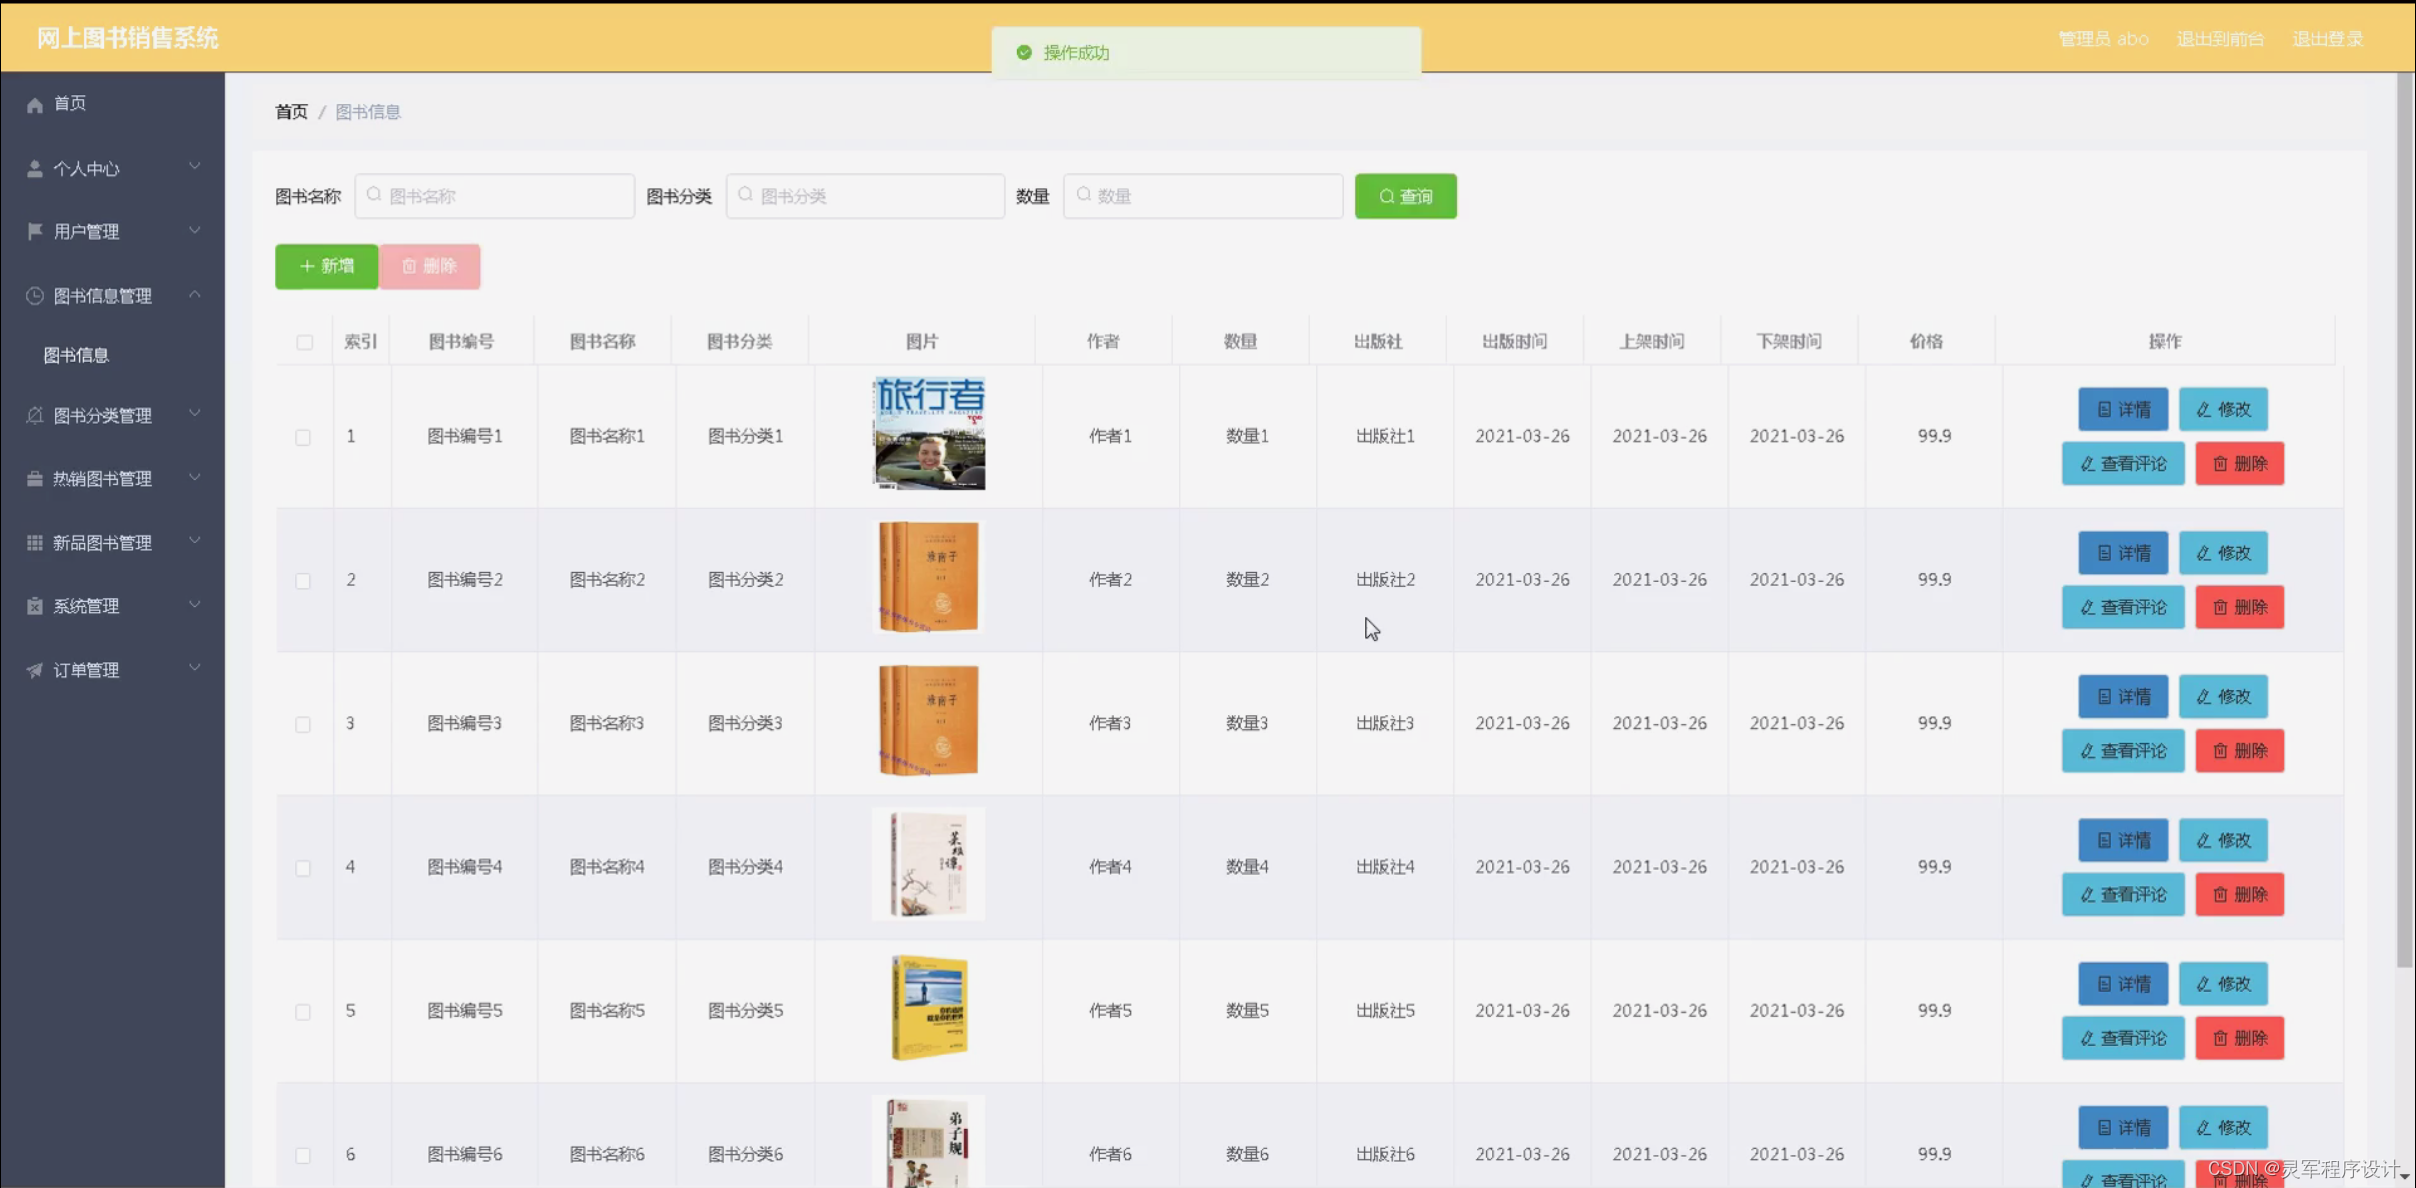Viewport: 2416px width, 1188px height.
Task: Click the magnifier icon in the 数量 field
Action: [x=1084, y=195]
